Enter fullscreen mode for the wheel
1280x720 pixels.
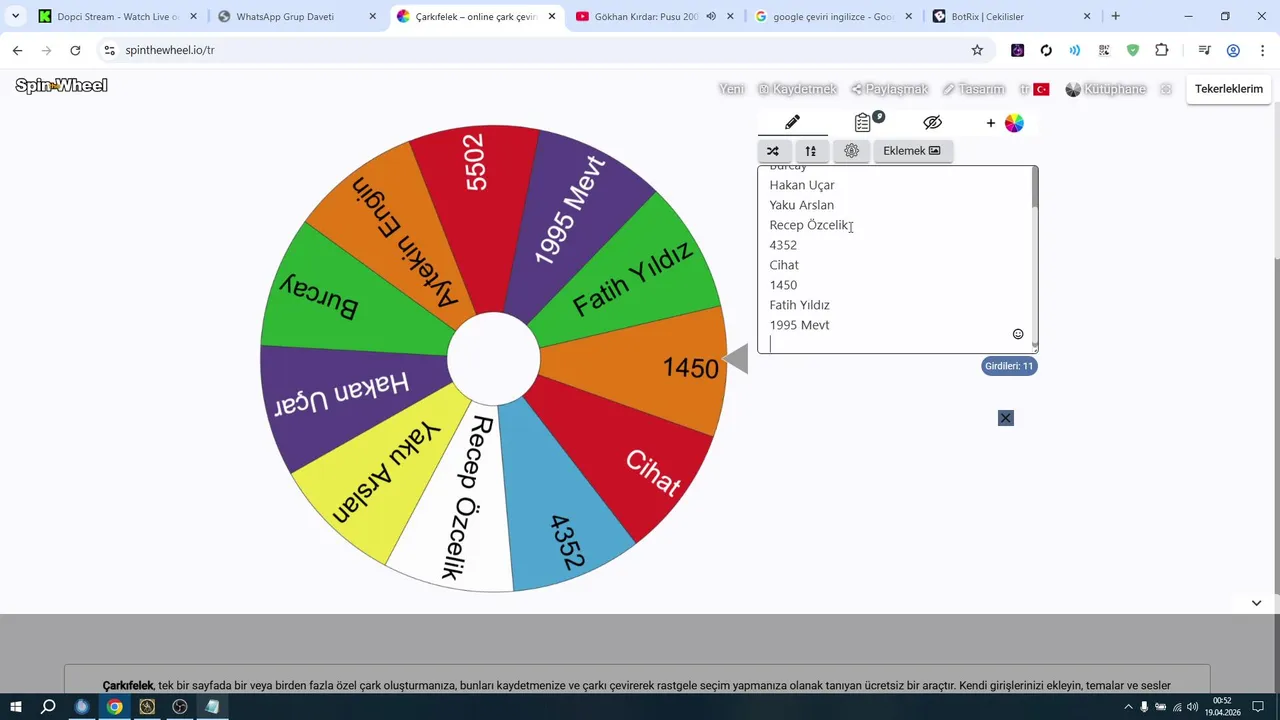pyautogui.click(x=1166, y=89)
